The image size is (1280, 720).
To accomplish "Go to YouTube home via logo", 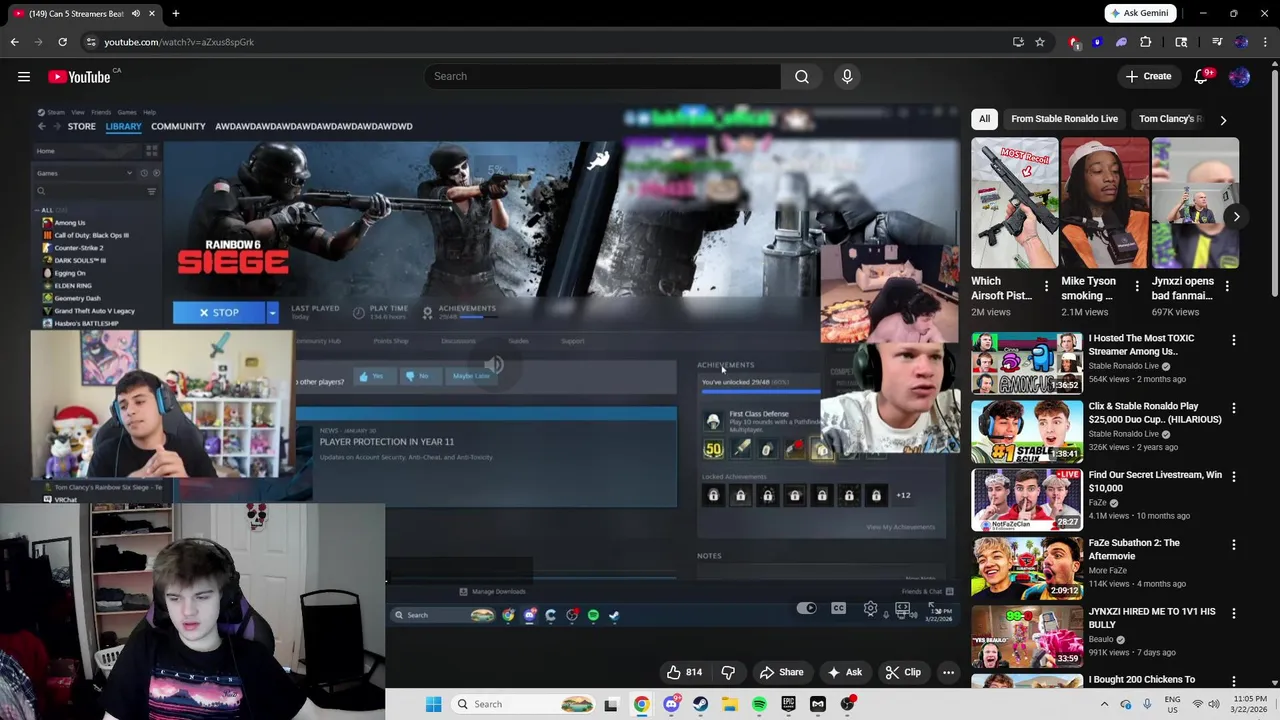I will (x=79, y=76).
